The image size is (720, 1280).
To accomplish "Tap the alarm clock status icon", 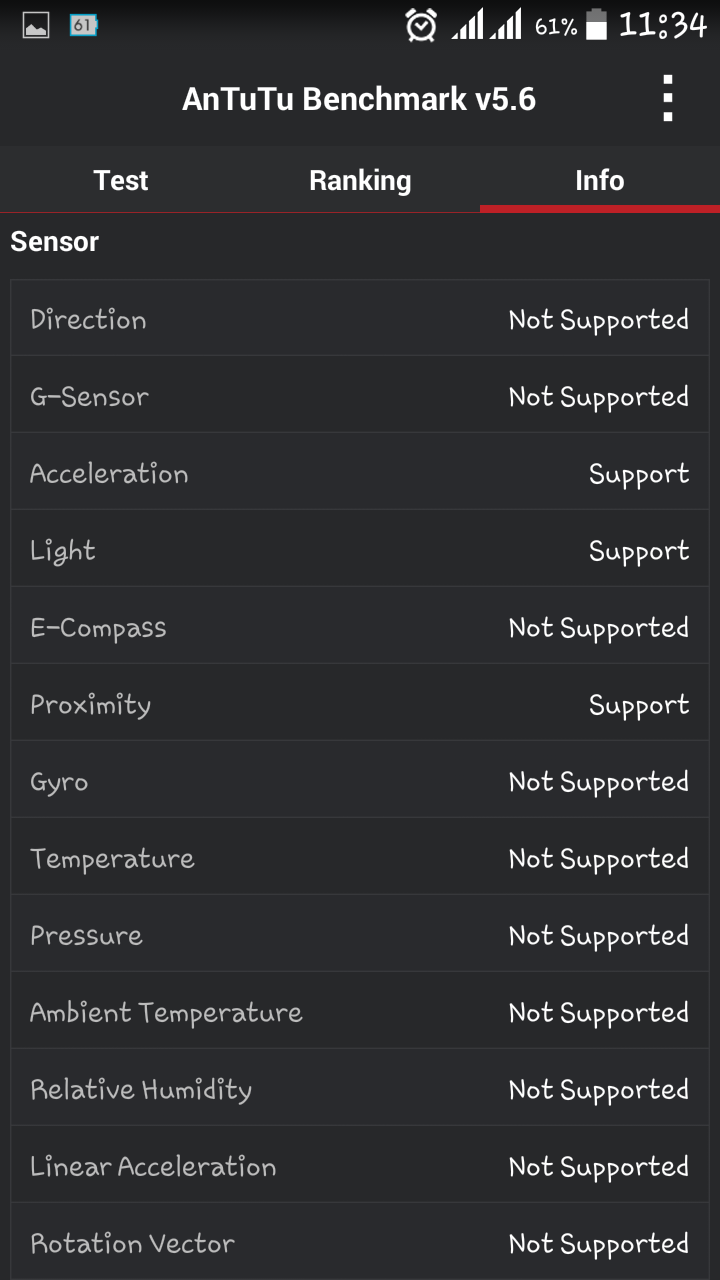I will coord(421,25).
